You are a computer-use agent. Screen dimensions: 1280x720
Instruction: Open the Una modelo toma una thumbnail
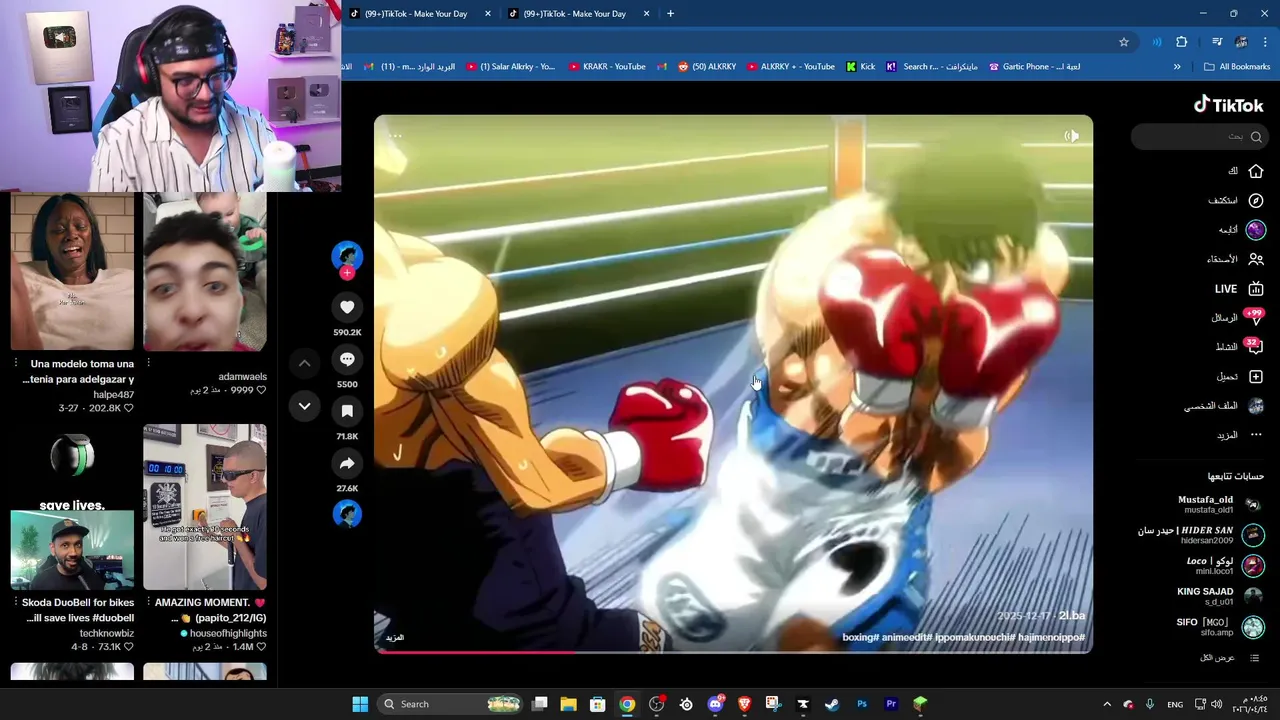click(72, 271)
